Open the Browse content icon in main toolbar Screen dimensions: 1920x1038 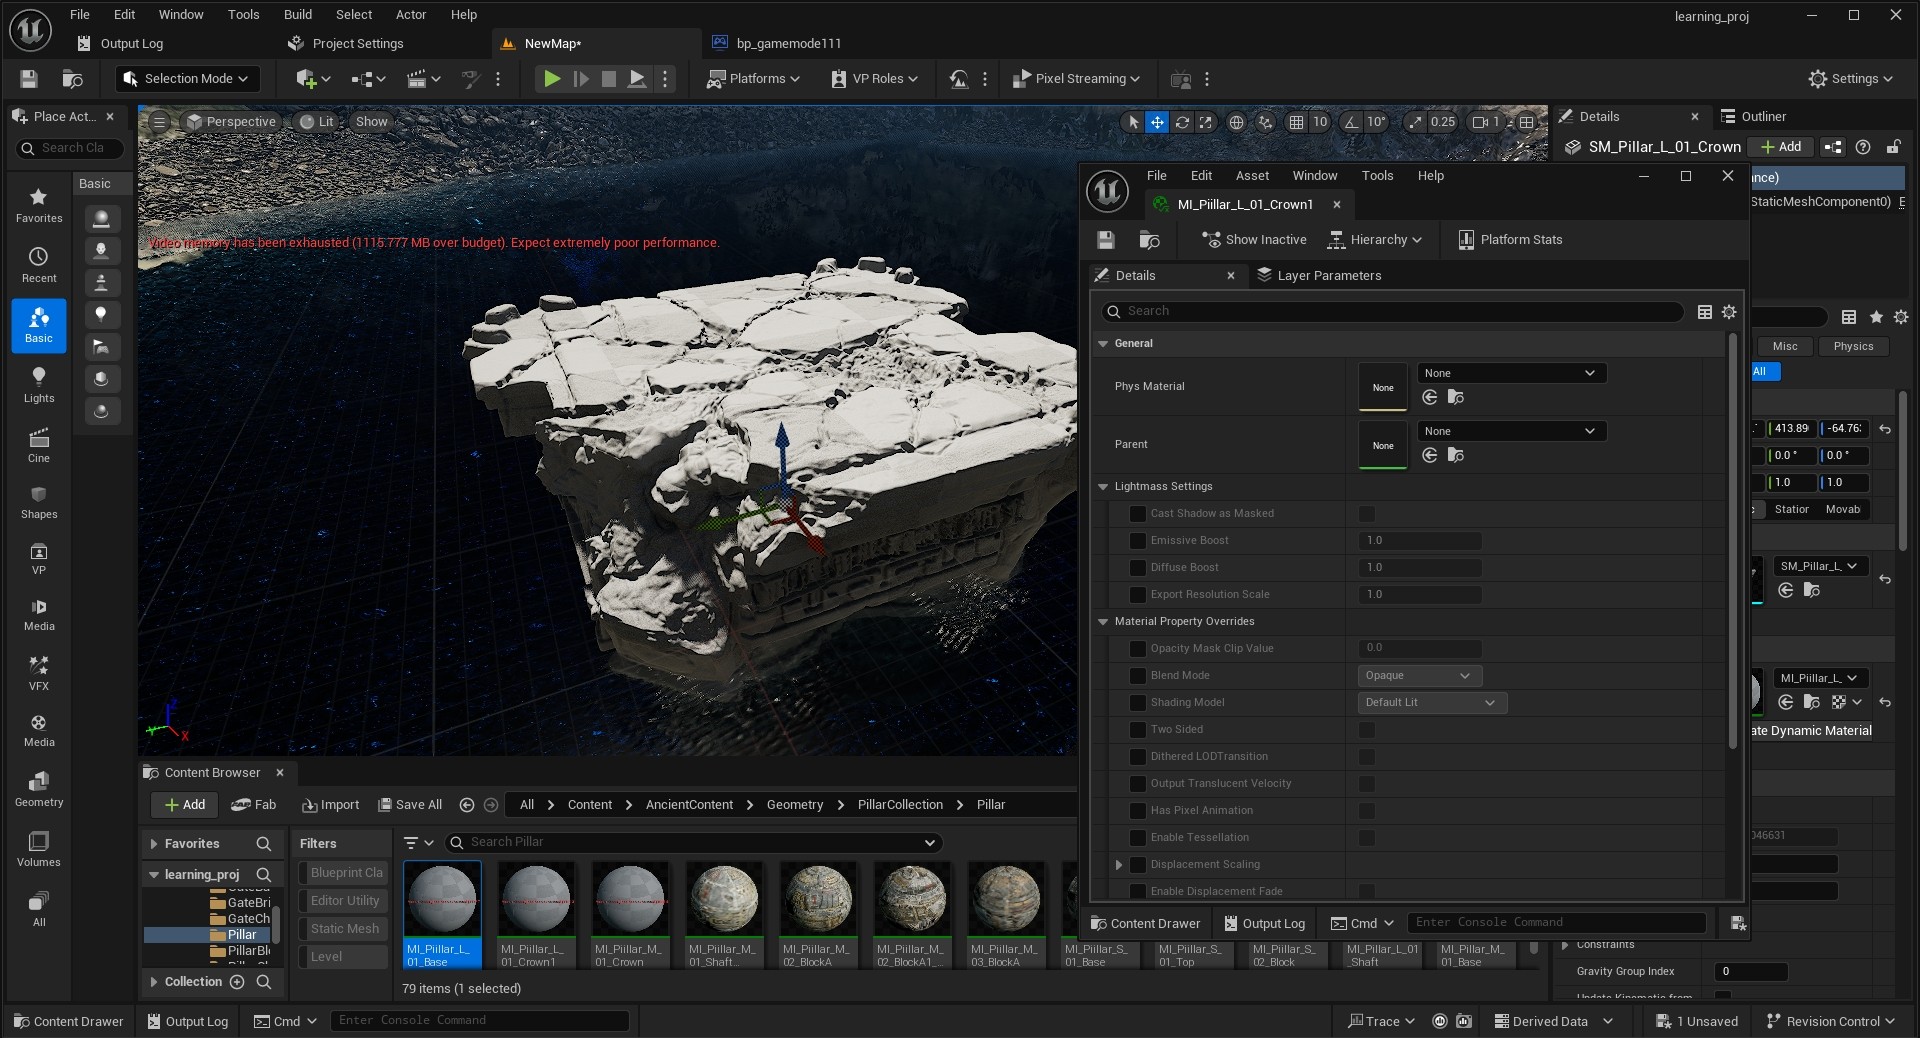pyautogui.click(x=72, y=79)
